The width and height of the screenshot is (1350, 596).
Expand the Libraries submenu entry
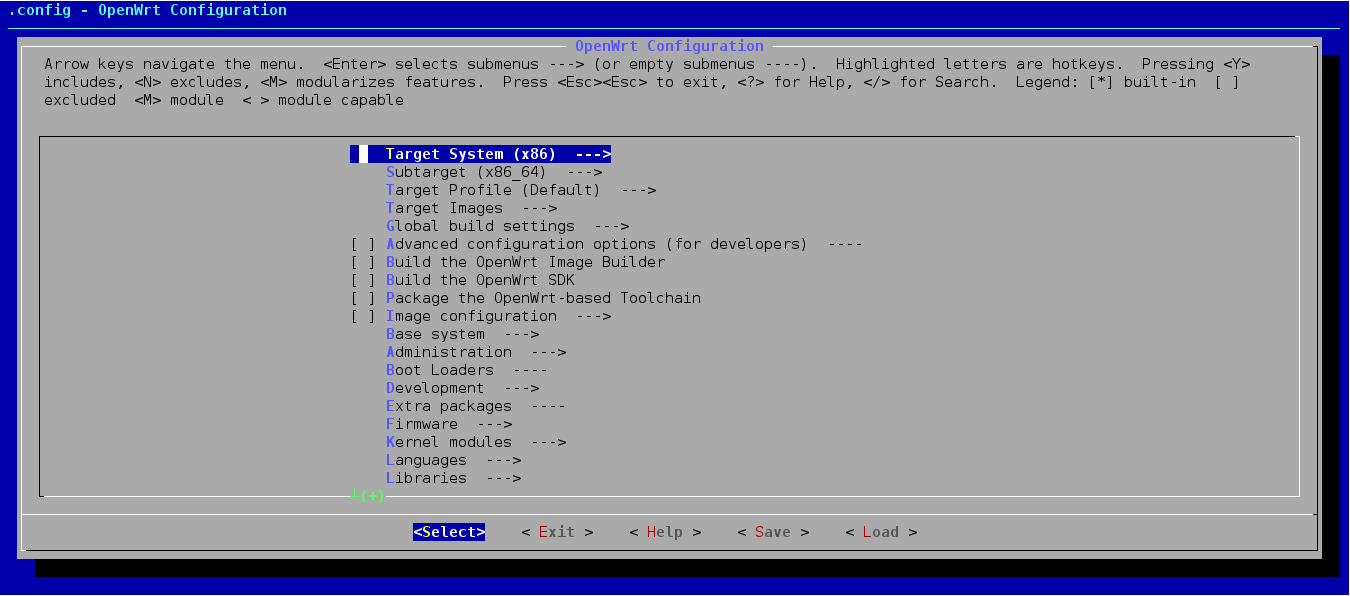454,478
